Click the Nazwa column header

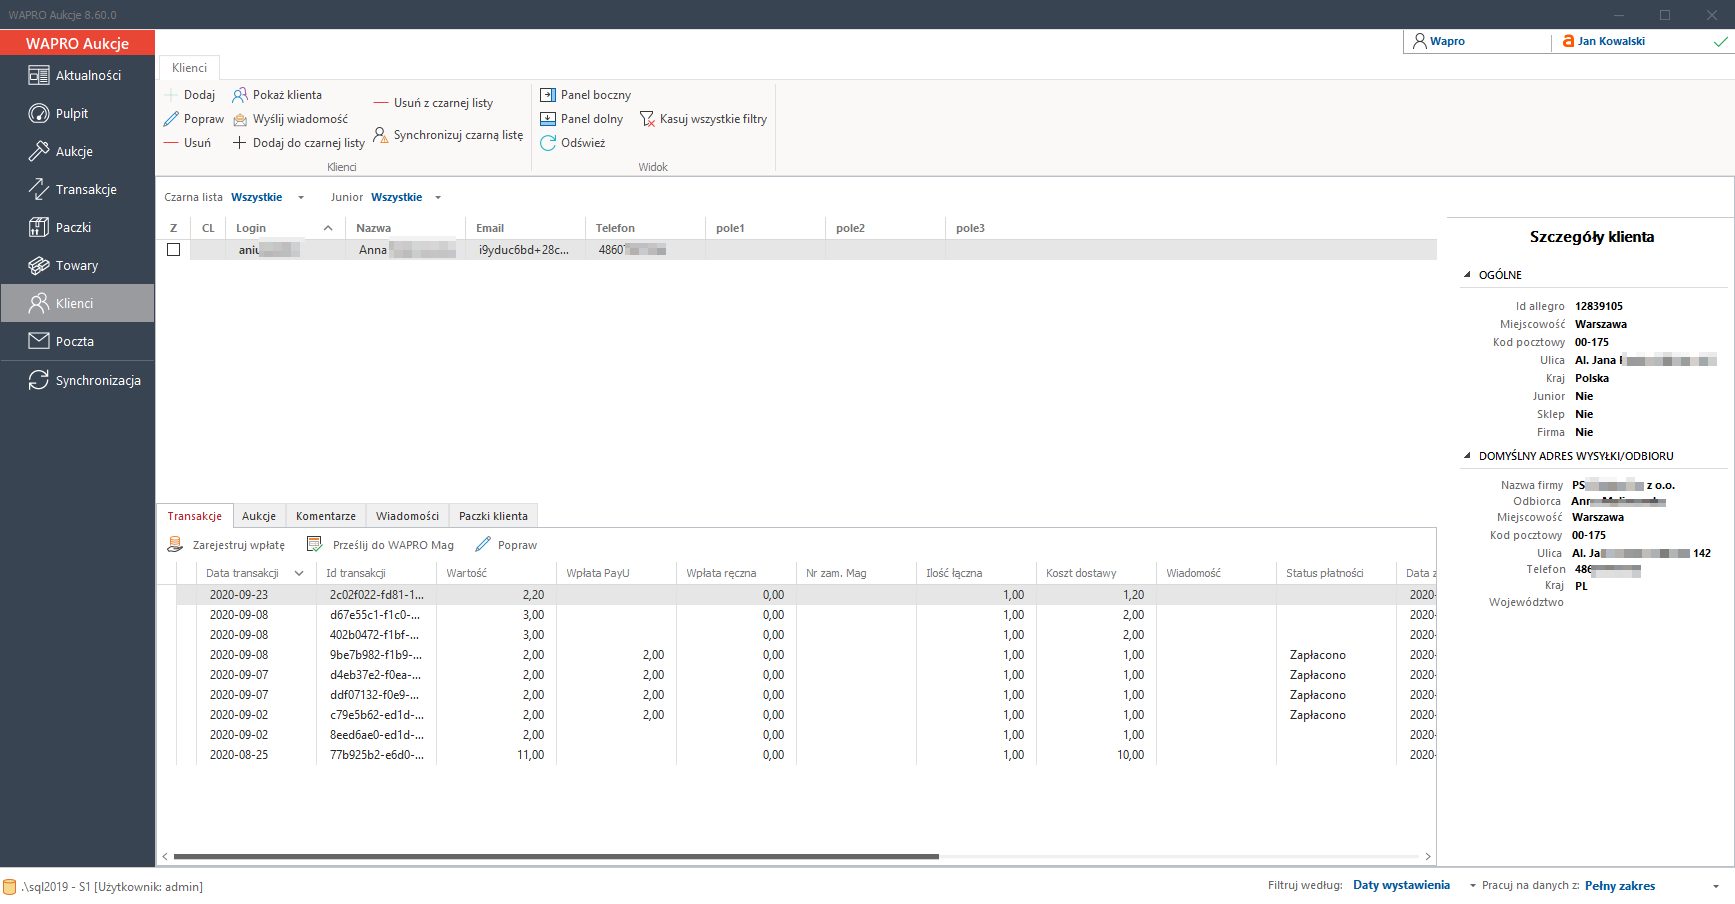(405, 228)
